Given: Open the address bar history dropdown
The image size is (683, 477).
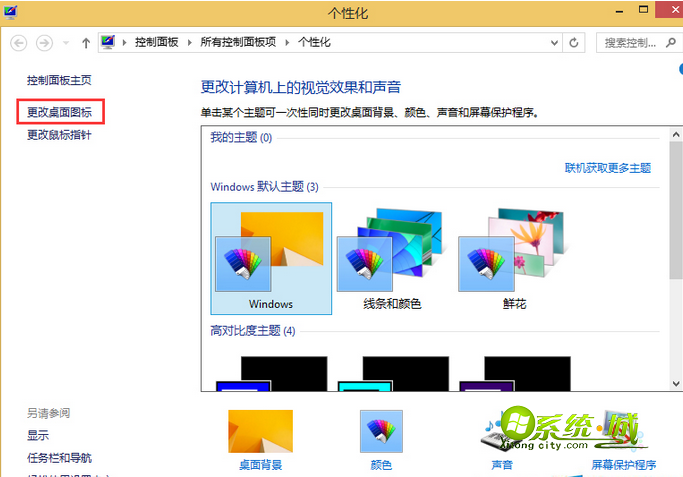Looking at the screenshot, I should tap(554, 43).
